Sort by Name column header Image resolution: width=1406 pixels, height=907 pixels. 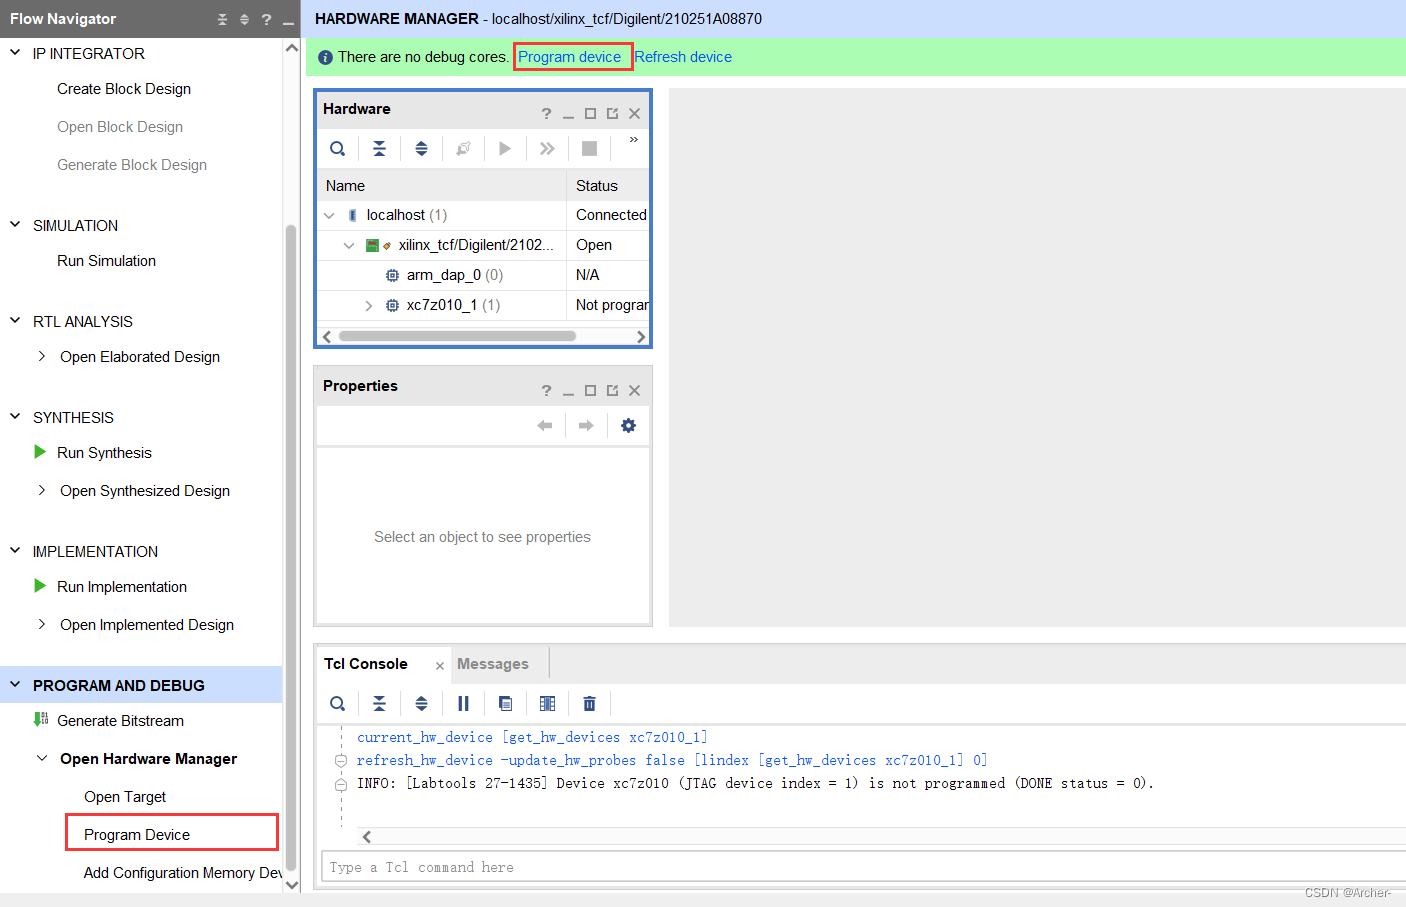tap(442, 186)
